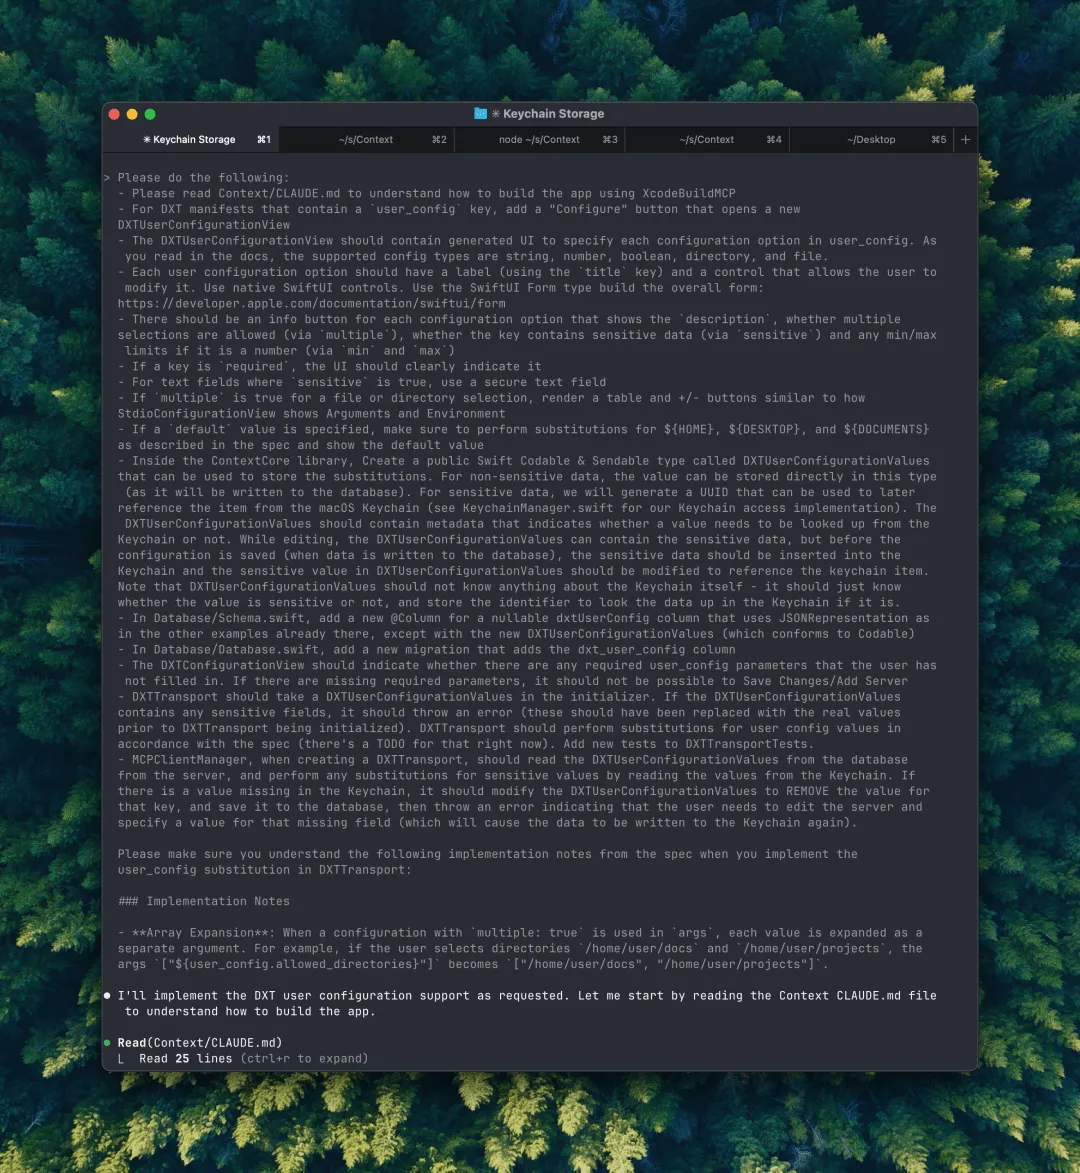Open a new terminal tab with plus button

[966, 140]
